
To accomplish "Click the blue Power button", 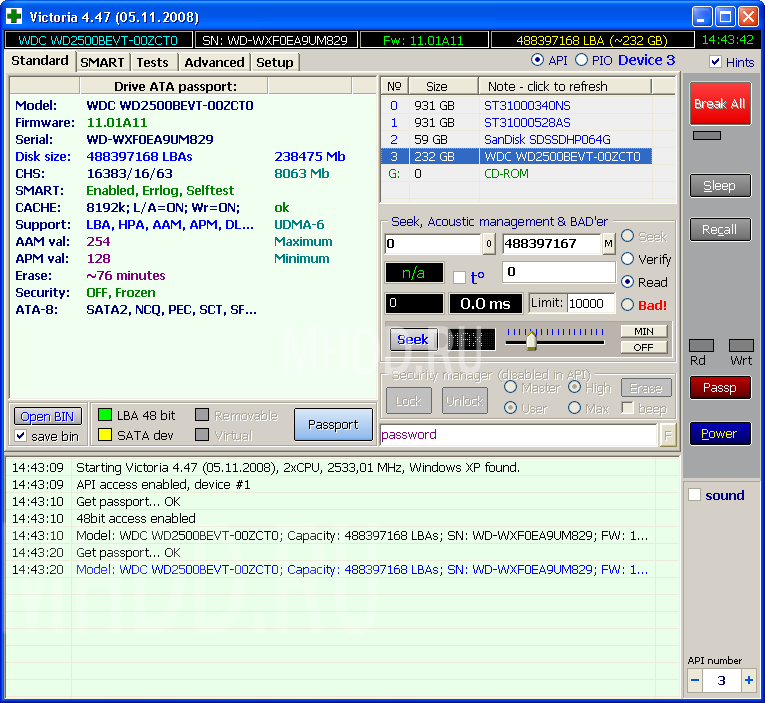I will click(x=720, y=433).
